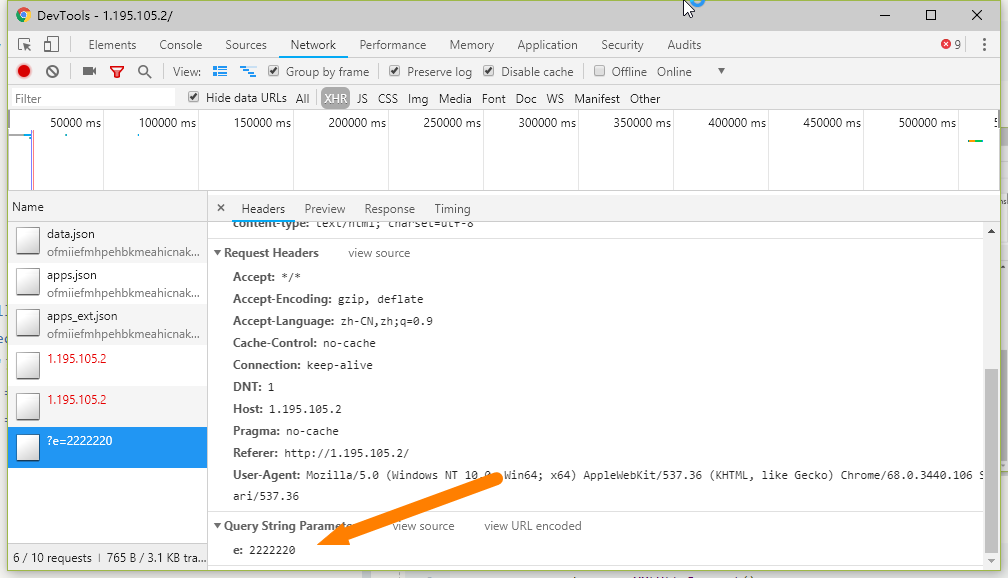
Task: Uncheck the Preserve log checkbox
Action: point(395,71)
